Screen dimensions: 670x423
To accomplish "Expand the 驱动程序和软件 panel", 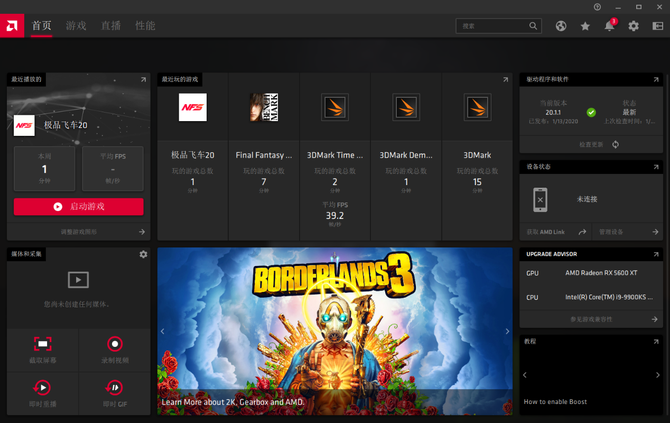I will (656, 79).
